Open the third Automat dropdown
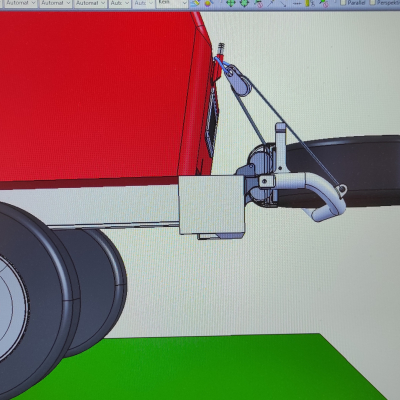Screen dimensions: 400x400 point(90,3)
